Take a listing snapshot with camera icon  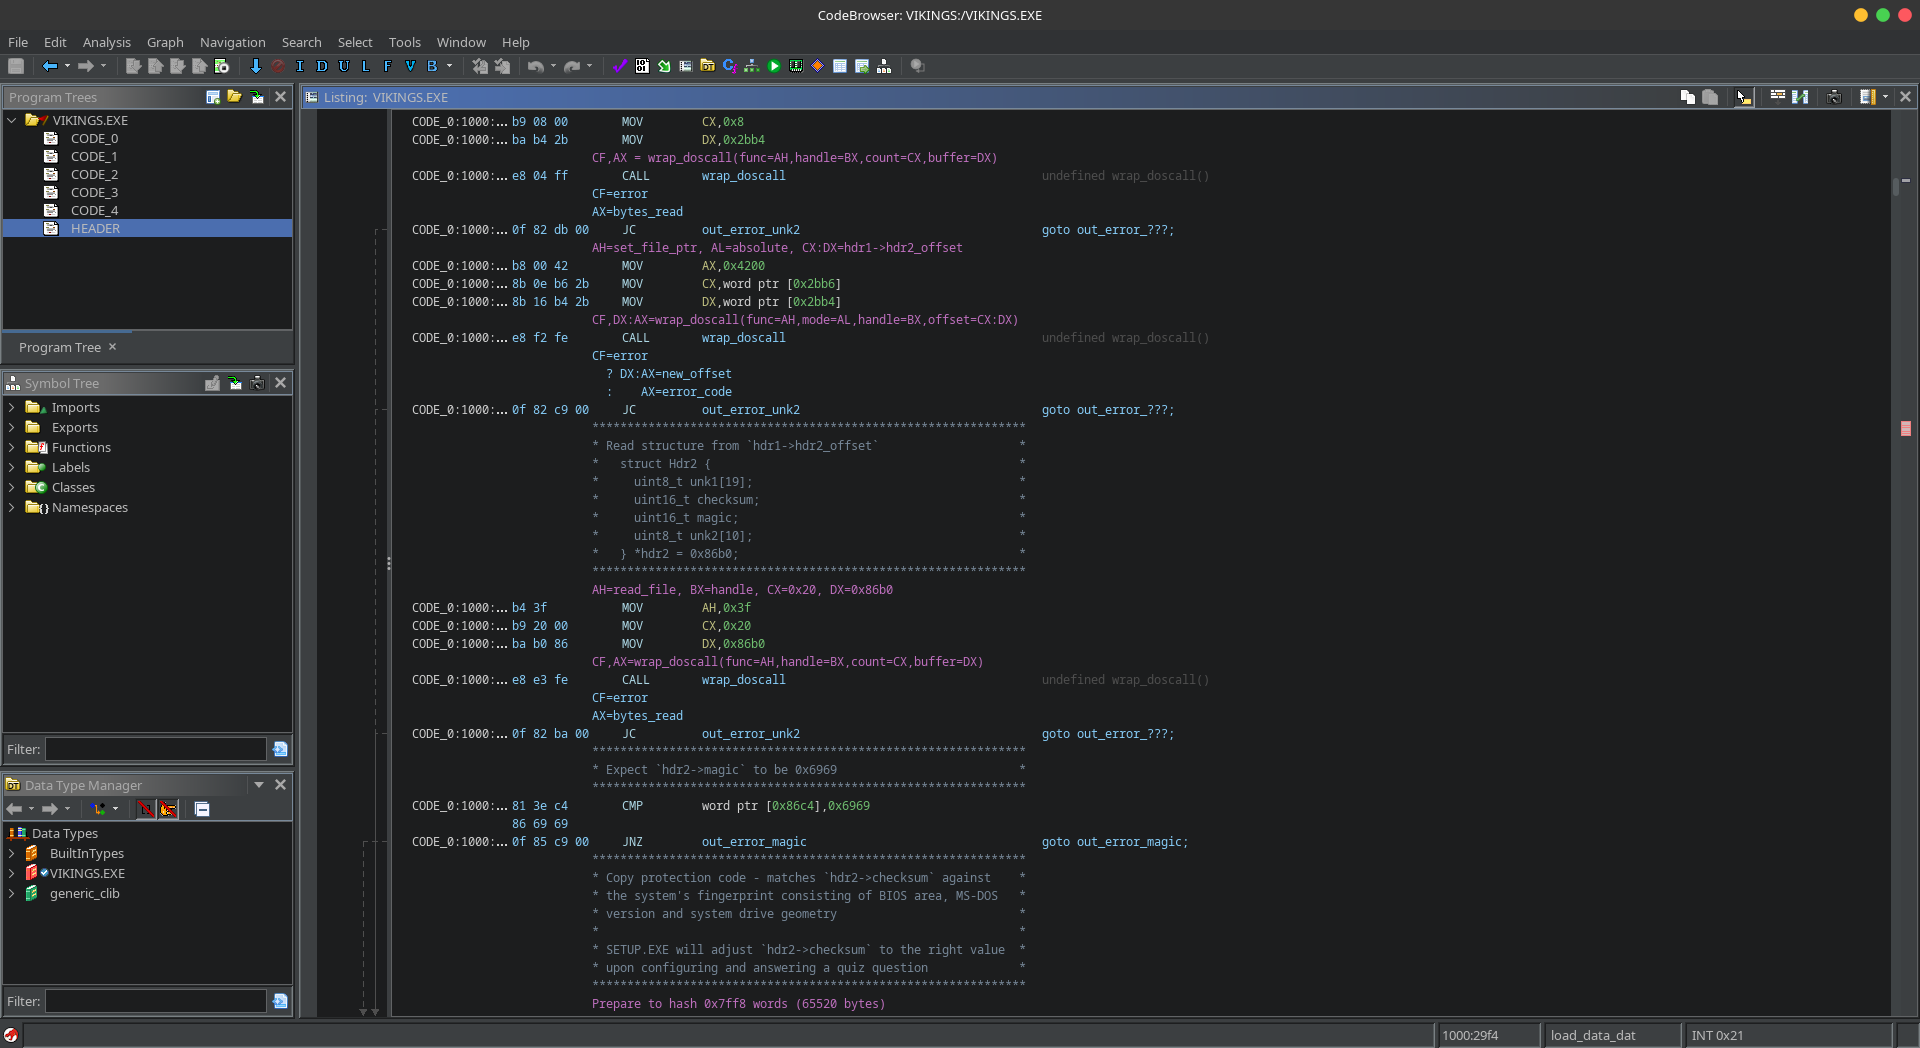pos(1834,97)
